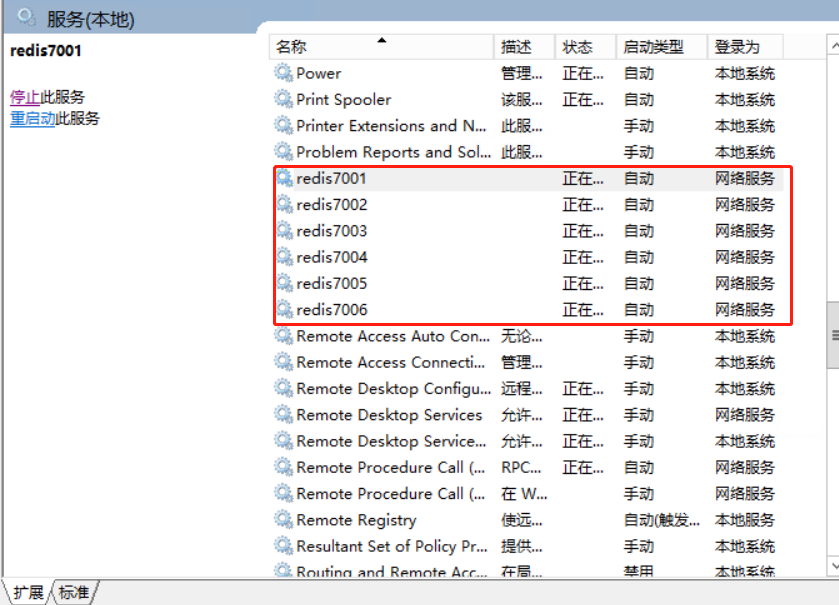The image size is (839, 605).
Task: Click the 该服... description of Print Spooler
Action: (x=522, y=99)
